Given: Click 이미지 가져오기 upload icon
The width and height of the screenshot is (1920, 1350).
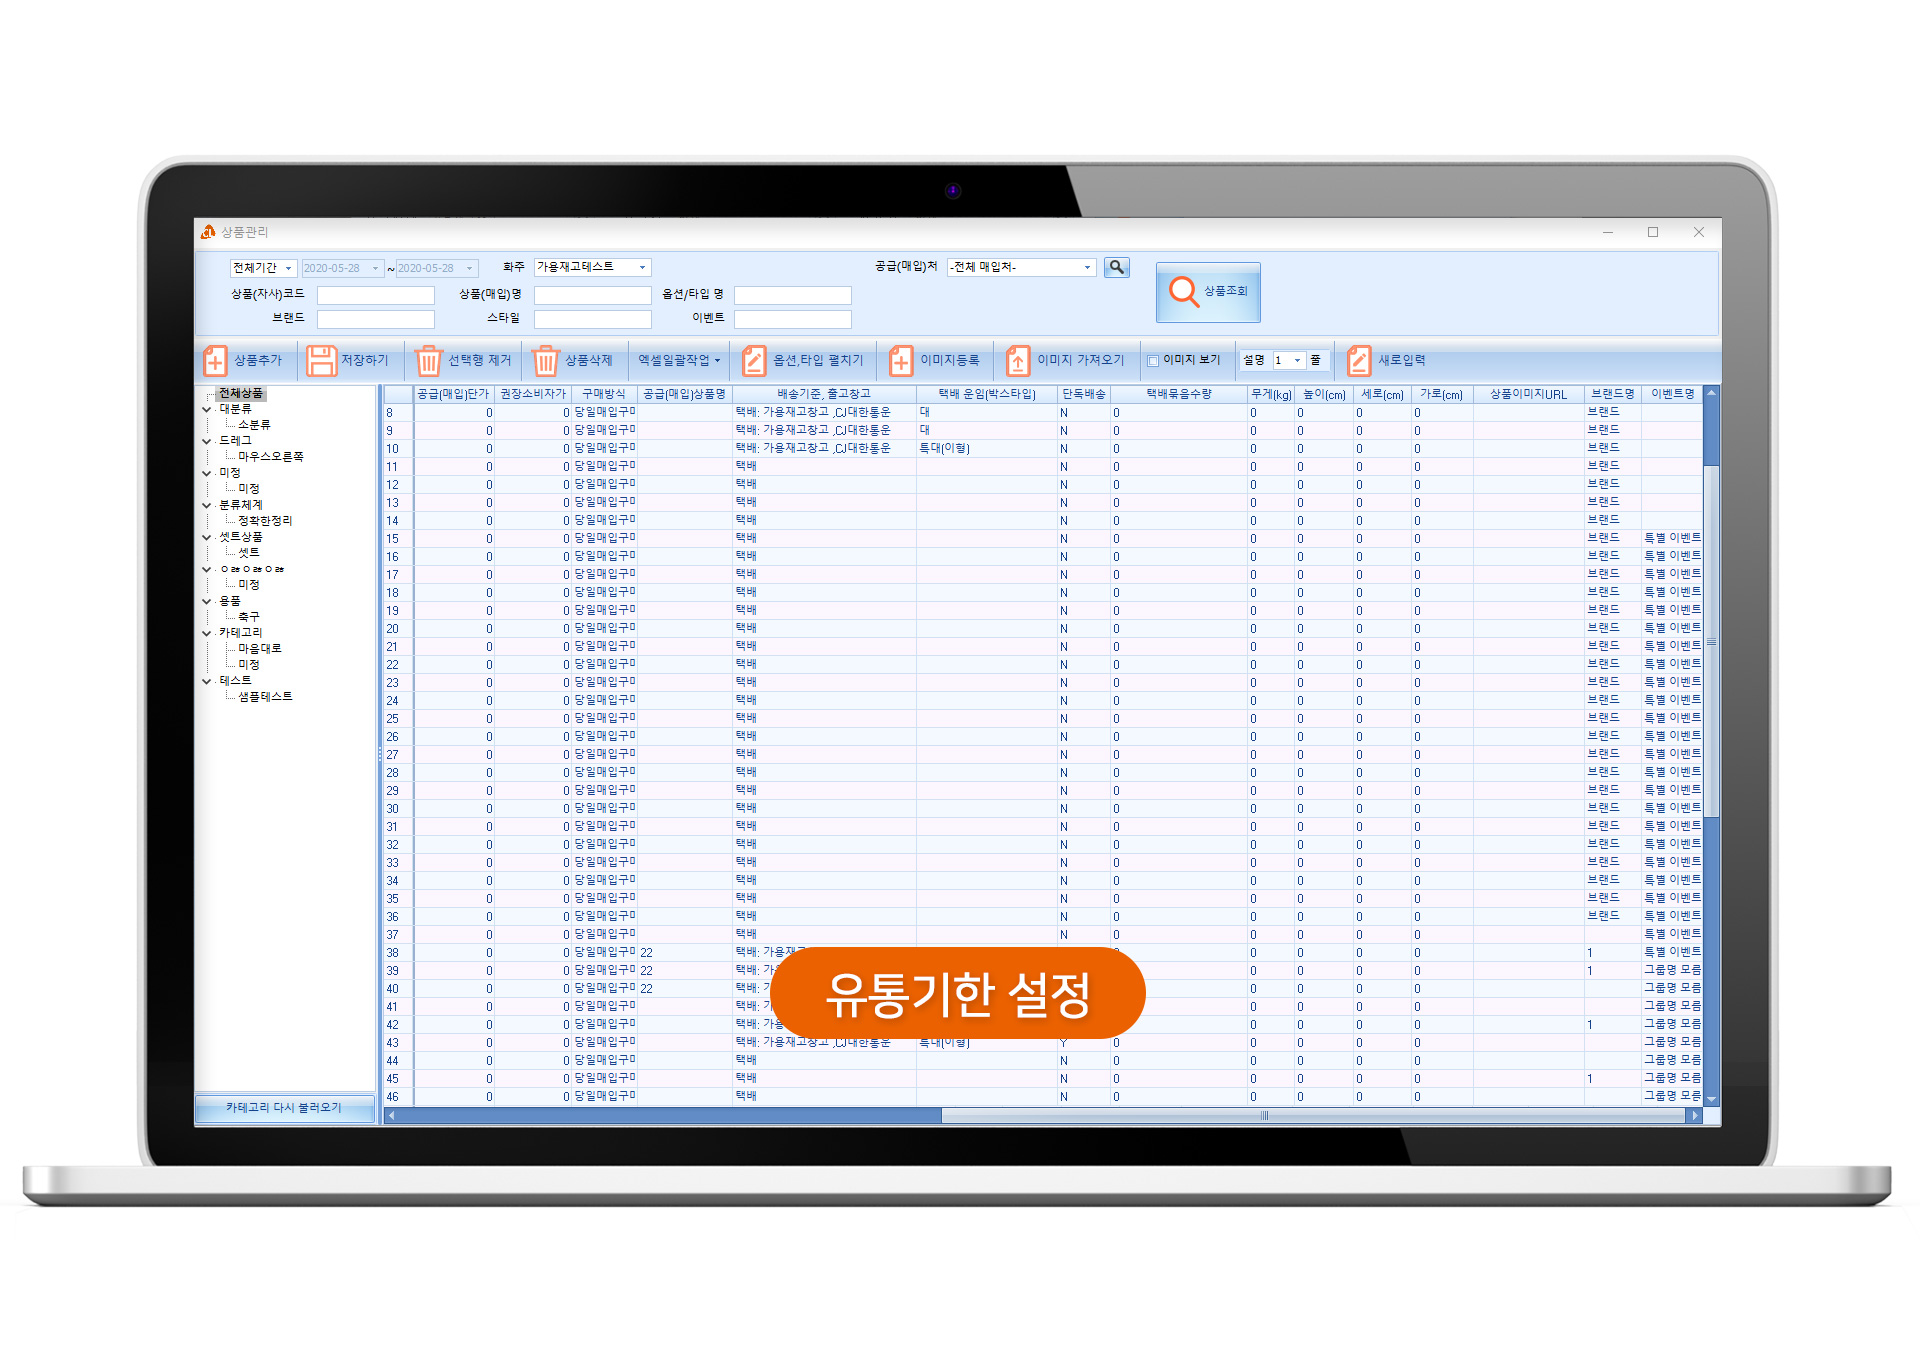Looking at the screenshot, I should (x=1017, y=361).
